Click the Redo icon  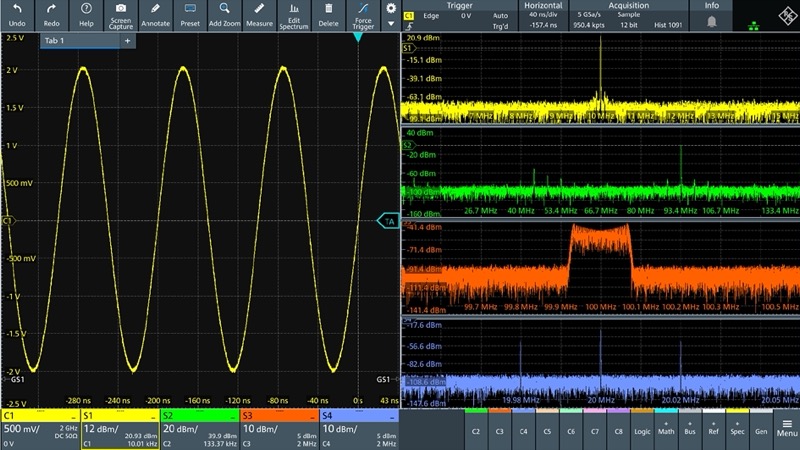pos(52,14)
